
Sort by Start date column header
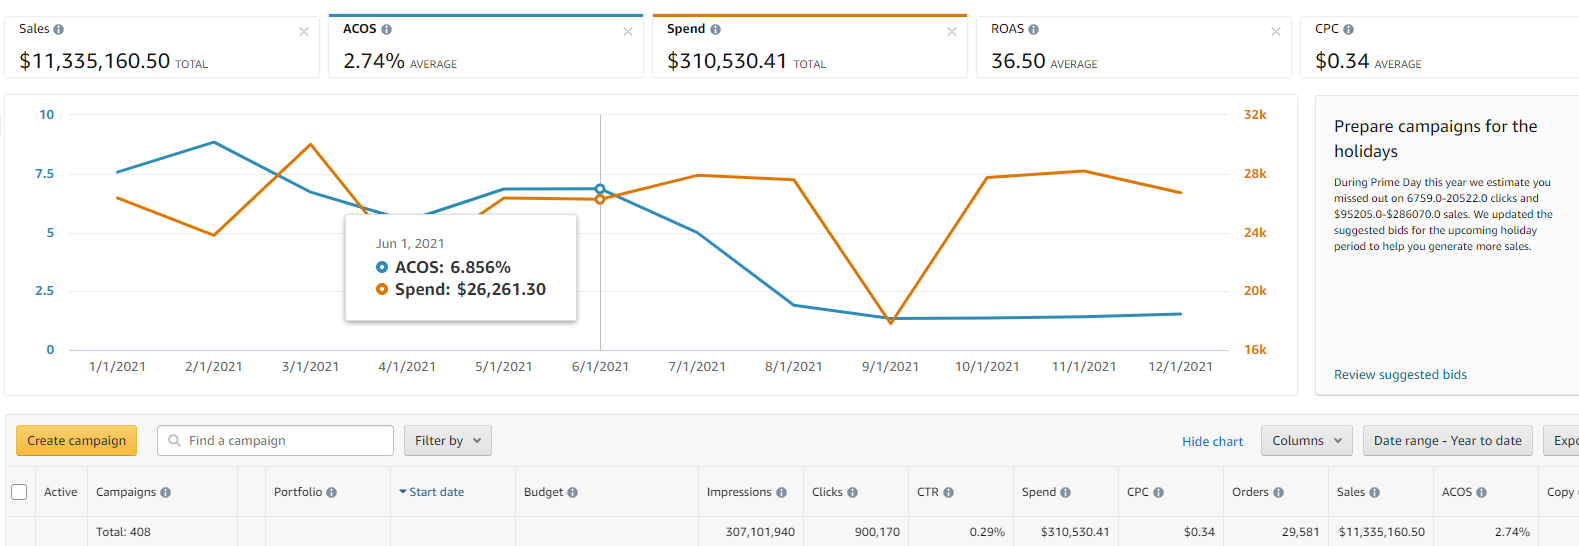pos(436,492)
